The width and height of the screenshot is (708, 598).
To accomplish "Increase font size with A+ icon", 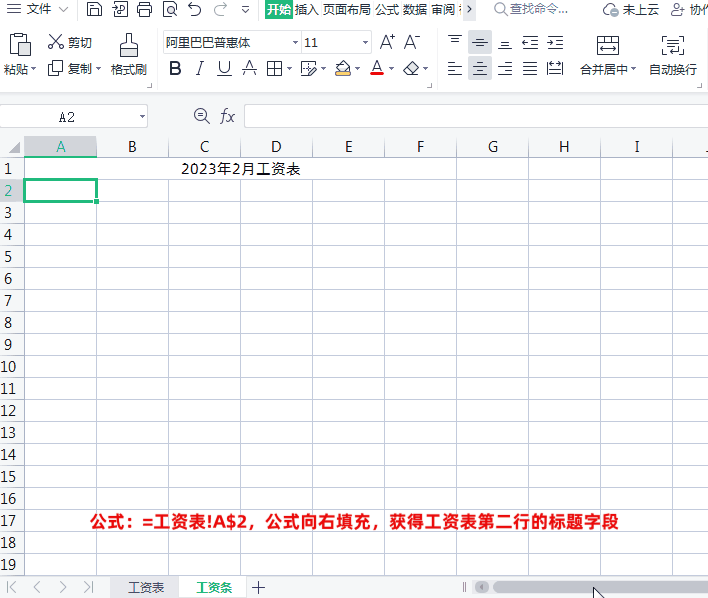I will (387, 42).
